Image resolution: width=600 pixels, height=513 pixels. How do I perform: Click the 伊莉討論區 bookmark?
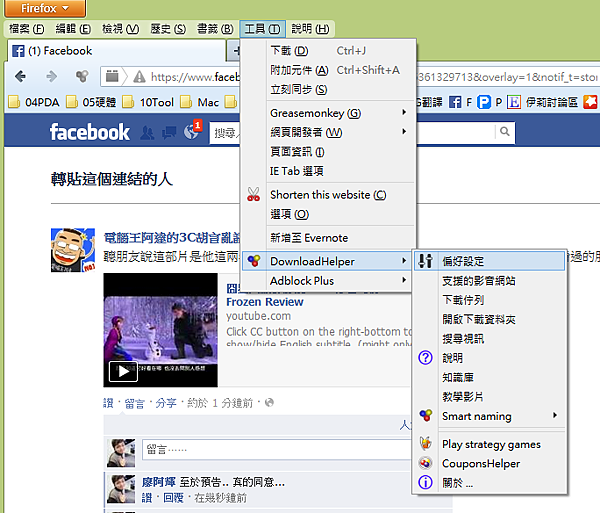pos(543,102)
